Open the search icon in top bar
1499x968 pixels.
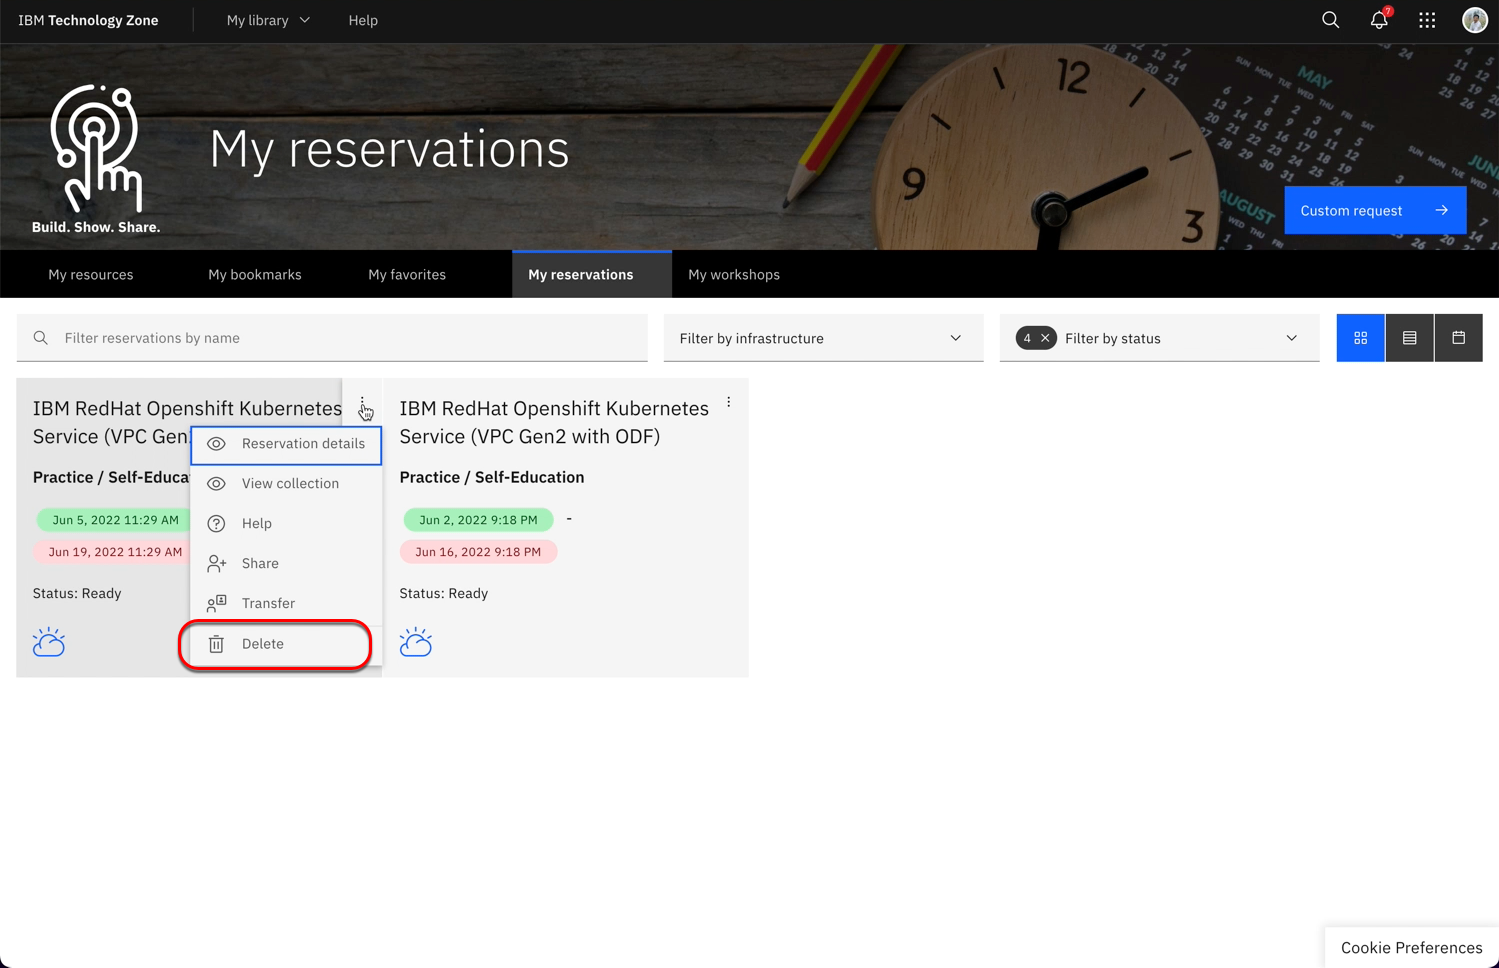[1330, 20]
